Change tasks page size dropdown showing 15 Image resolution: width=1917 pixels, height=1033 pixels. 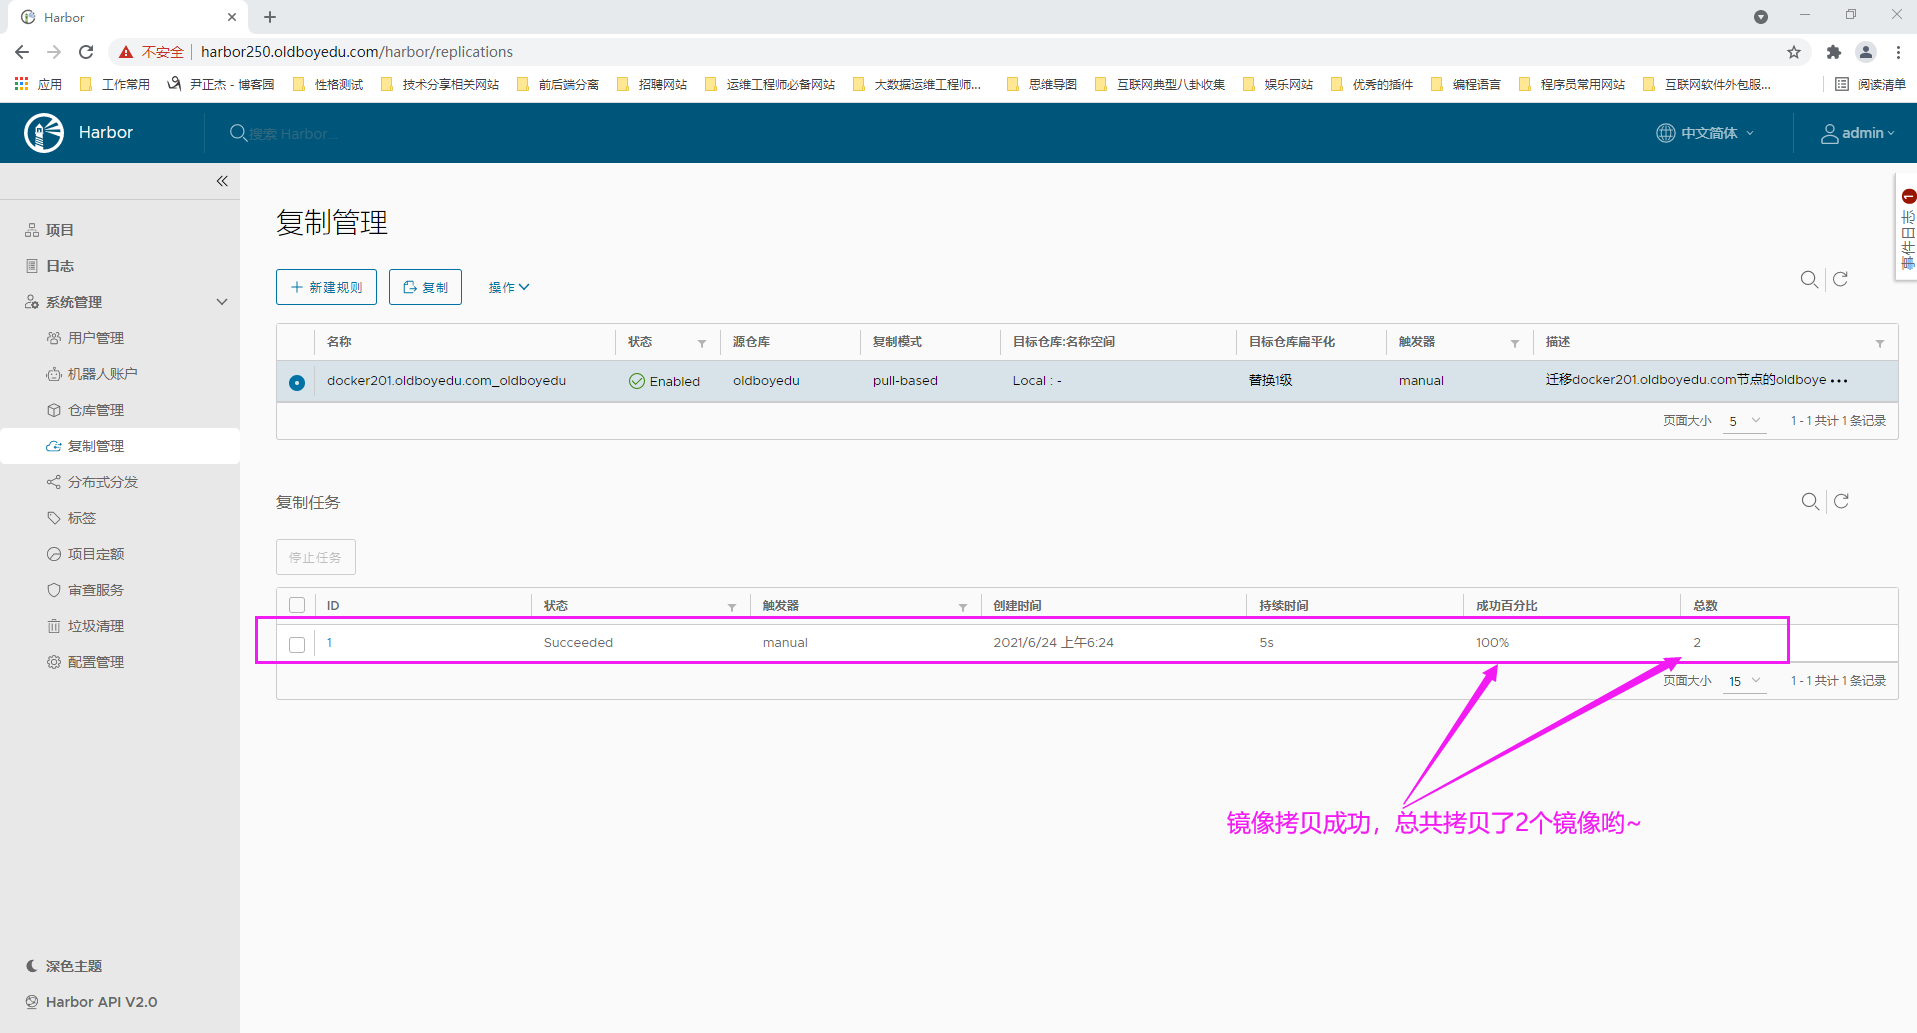click(1744, 681)
